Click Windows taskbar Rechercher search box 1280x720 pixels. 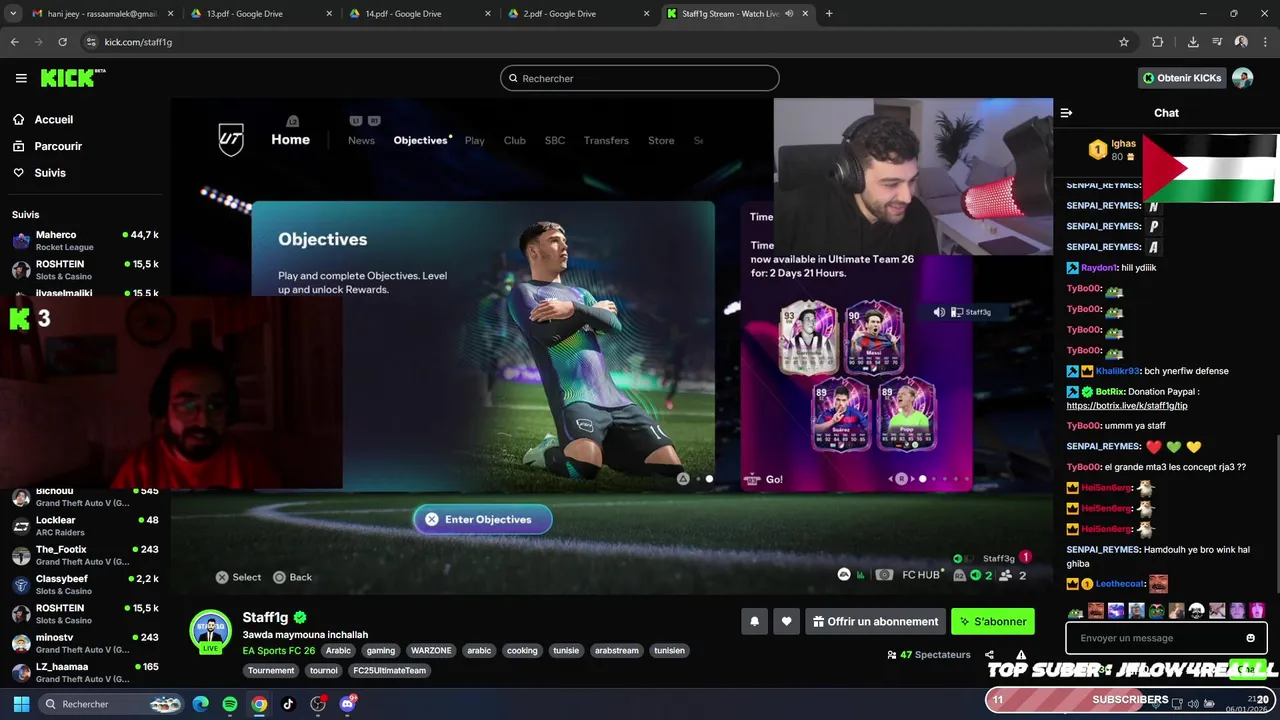click(x=113, y=704)
